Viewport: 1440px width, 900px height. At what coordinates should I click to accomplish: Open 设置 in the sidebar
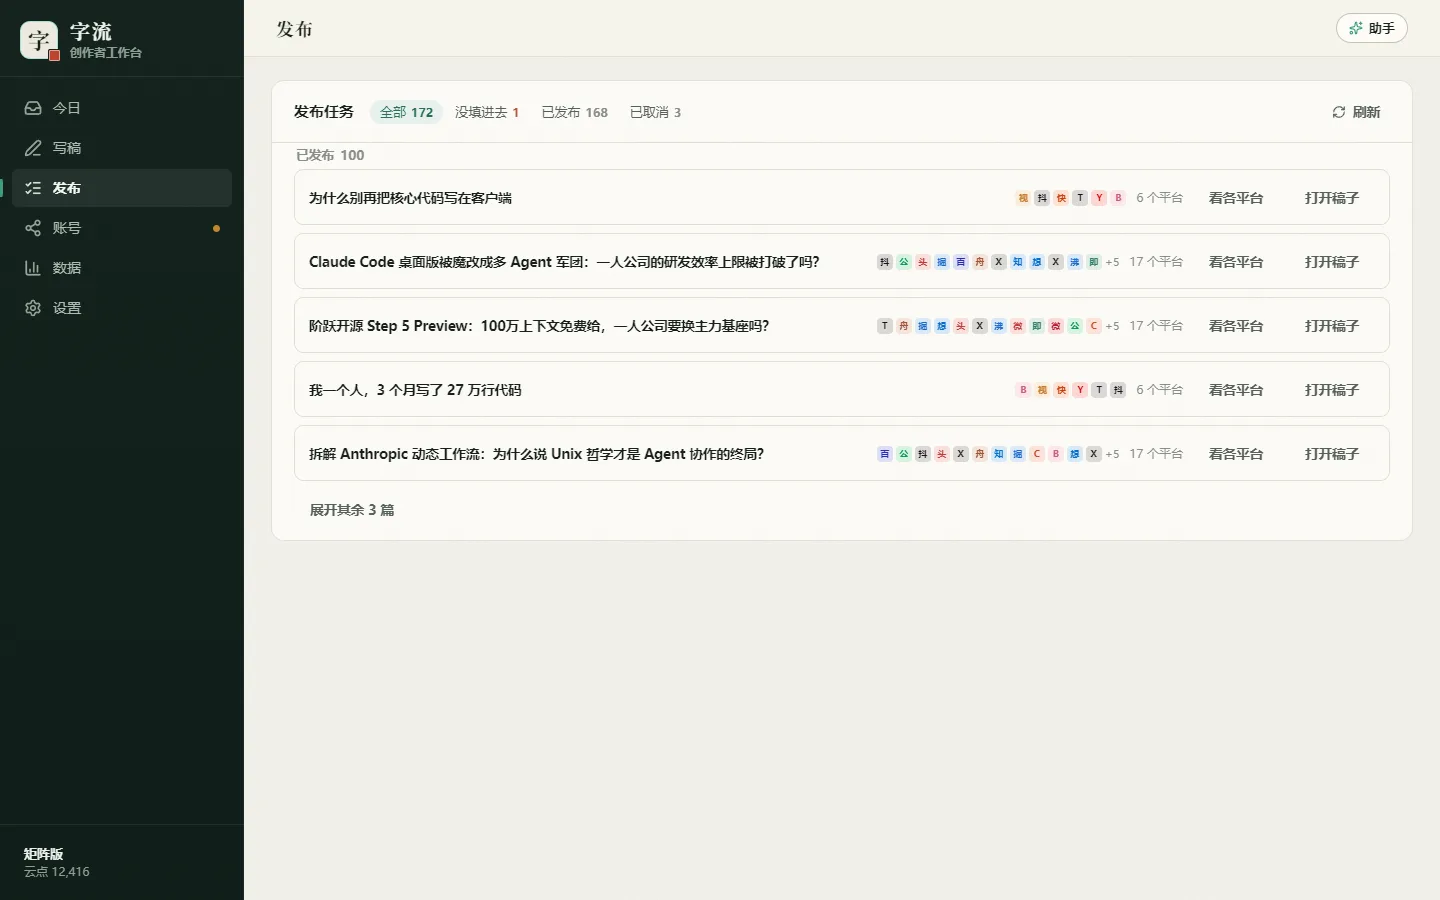pos(122,308)
